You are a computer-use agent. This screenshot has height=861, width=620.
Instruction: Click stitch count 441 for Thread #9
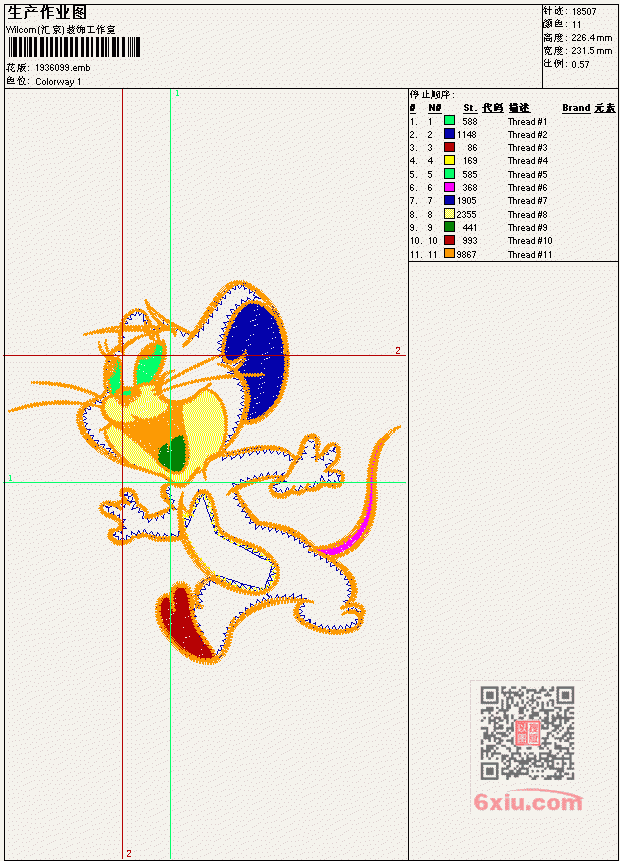pyautogui.click(x=470, y=228)
